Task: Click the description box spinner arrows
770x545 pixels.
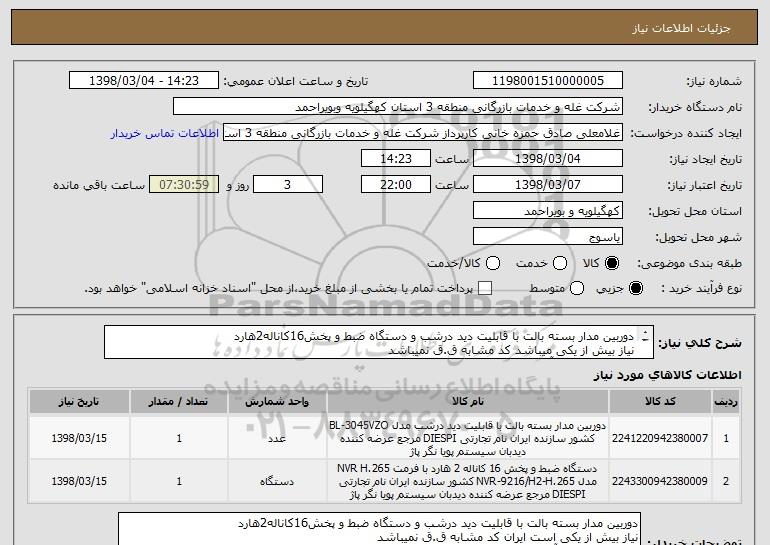Action: tap(645, 336)
